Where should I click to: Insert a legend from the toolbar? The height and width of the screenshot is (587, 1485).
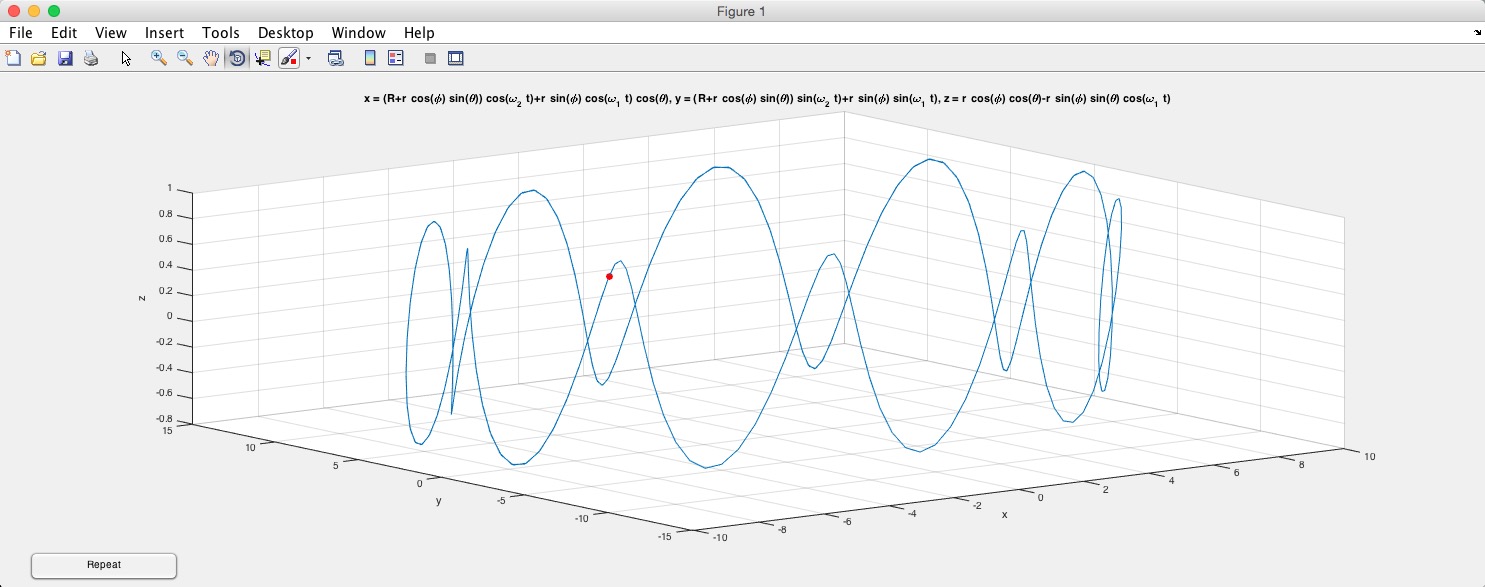point(395,58)
